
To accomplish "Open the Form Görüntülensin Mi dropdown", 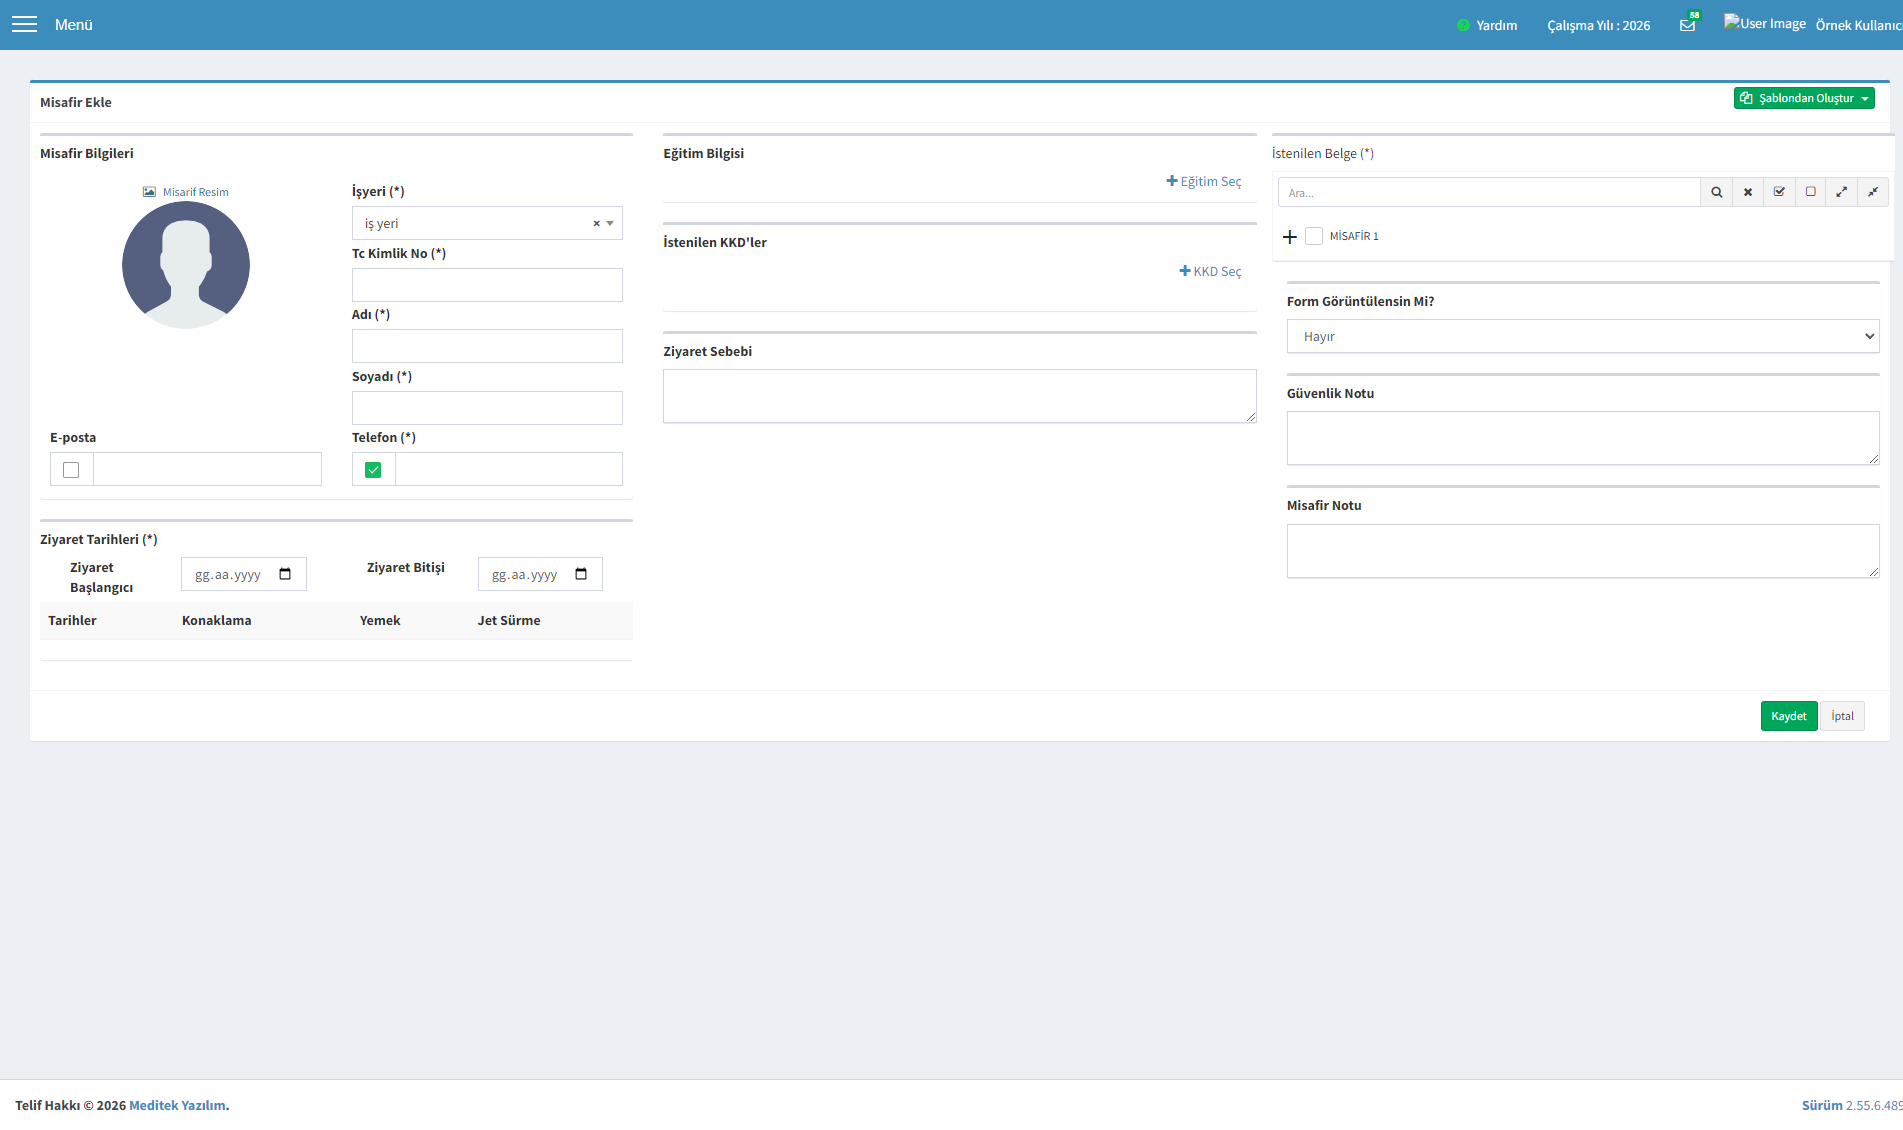I will click(x=1583, y=336).
